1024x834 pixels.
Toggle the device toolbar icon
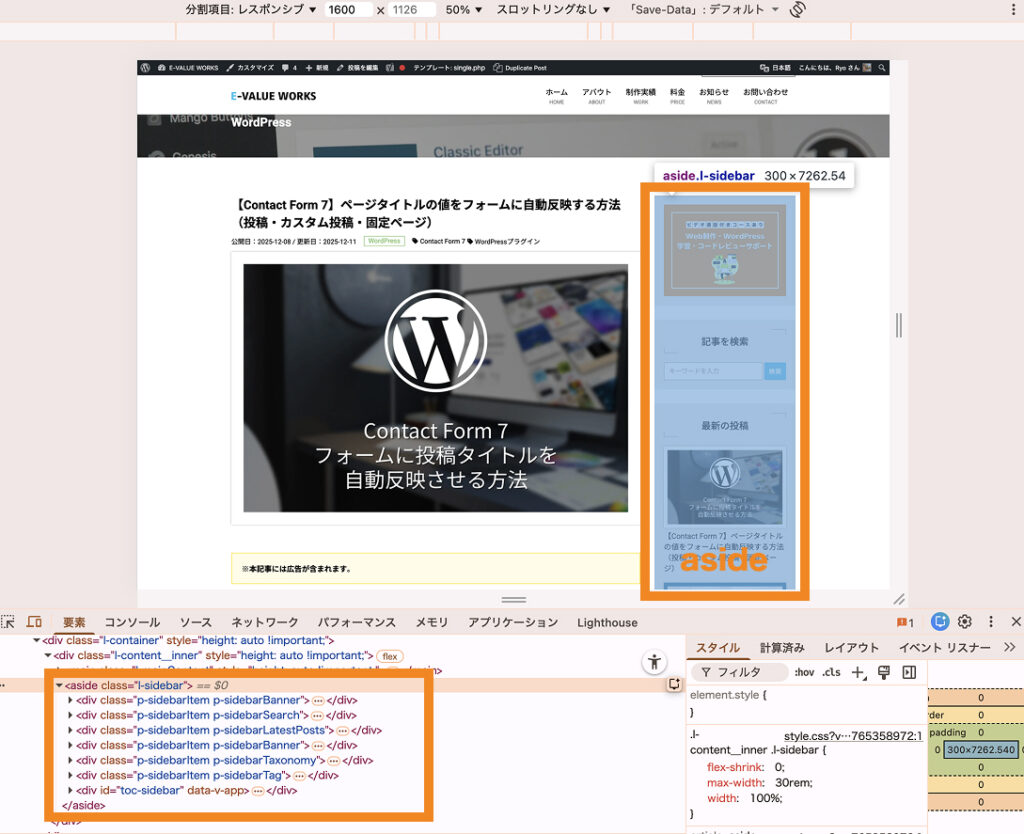coord(34,622)
